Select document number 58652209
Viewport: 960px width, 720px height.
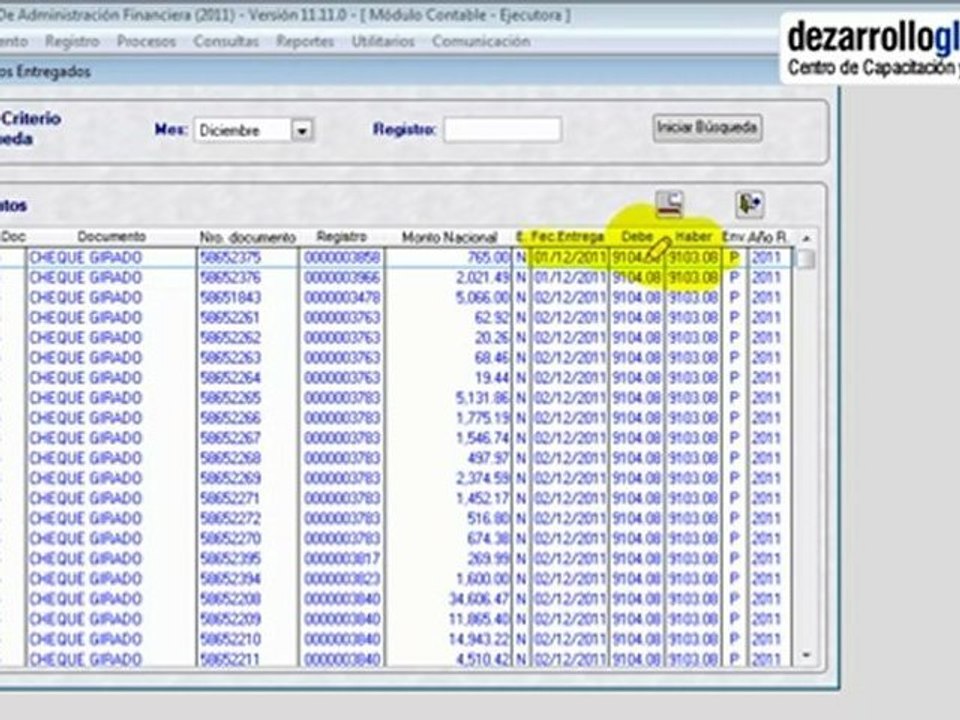pyautogui.click(x=230, y=620)
